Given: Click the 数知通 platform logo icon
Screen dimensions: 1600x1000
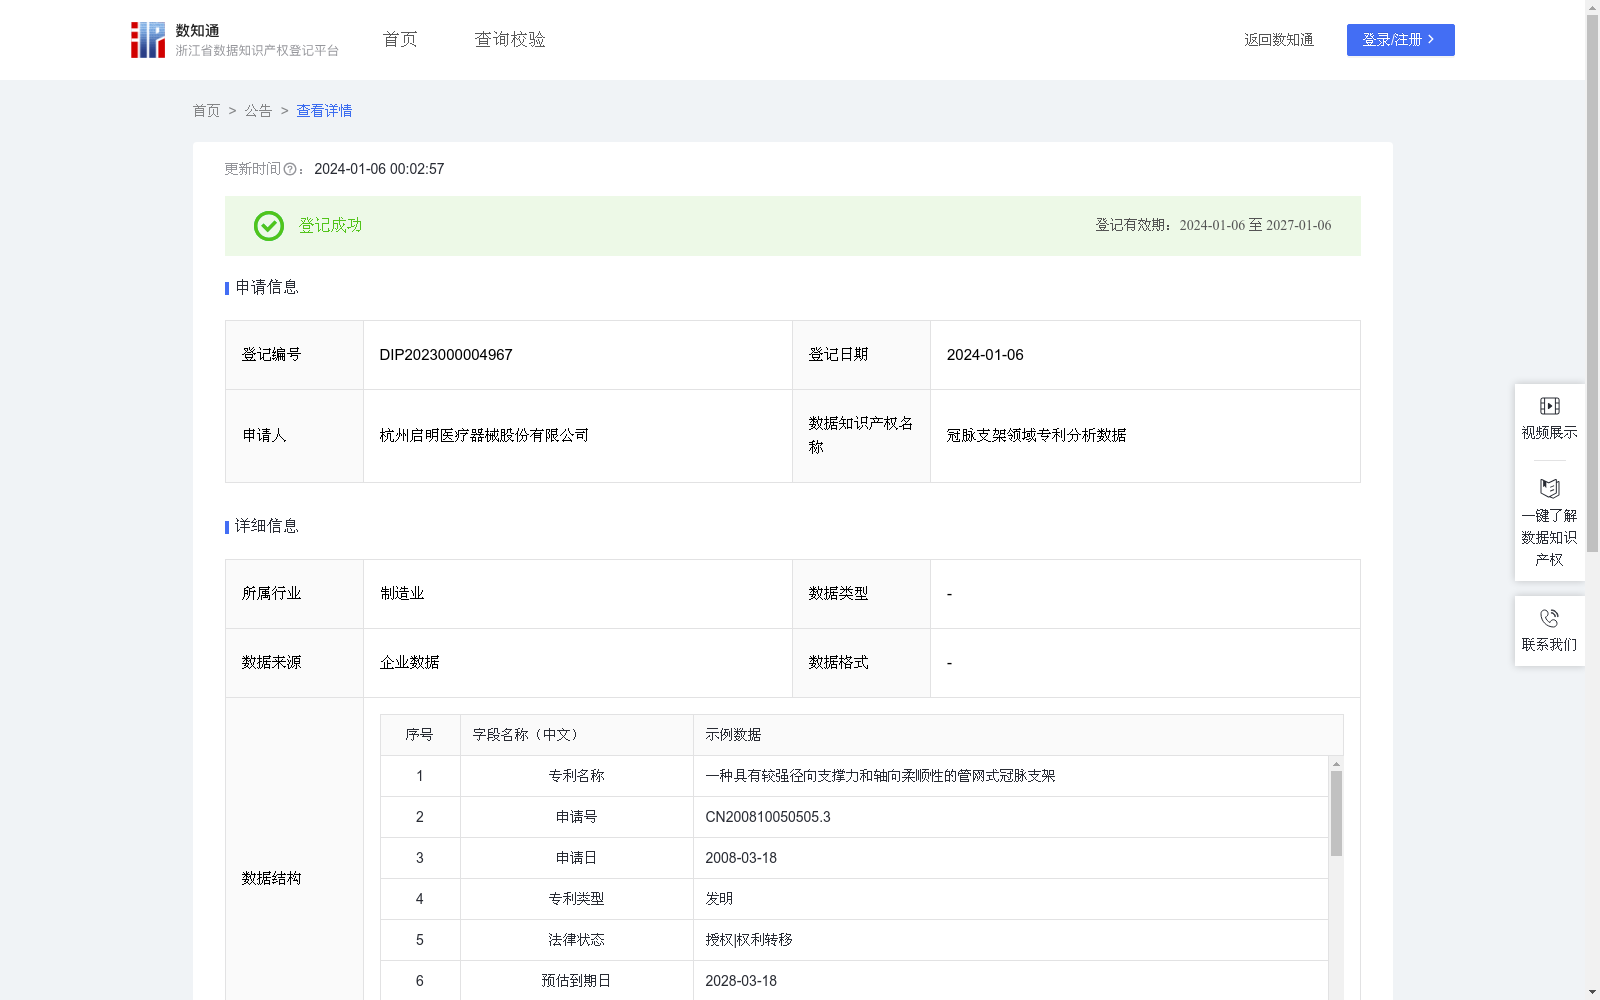Looking at the screenshot, I should pos(148,40).
